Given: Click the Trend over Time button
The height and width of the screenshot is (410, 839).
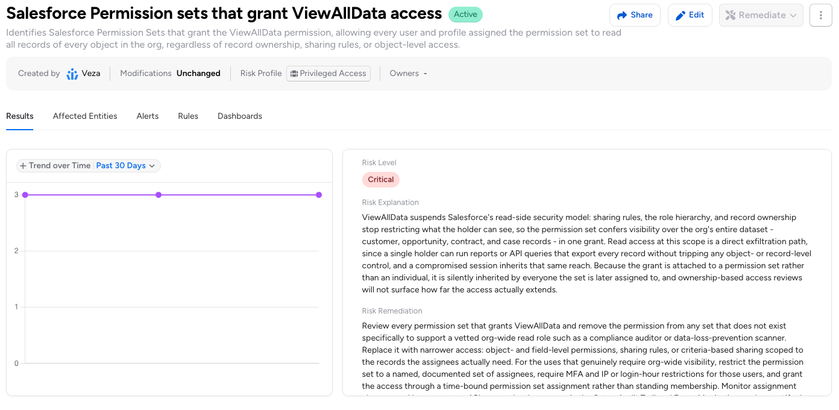Looking at the screenshot, I should (55, 166).
